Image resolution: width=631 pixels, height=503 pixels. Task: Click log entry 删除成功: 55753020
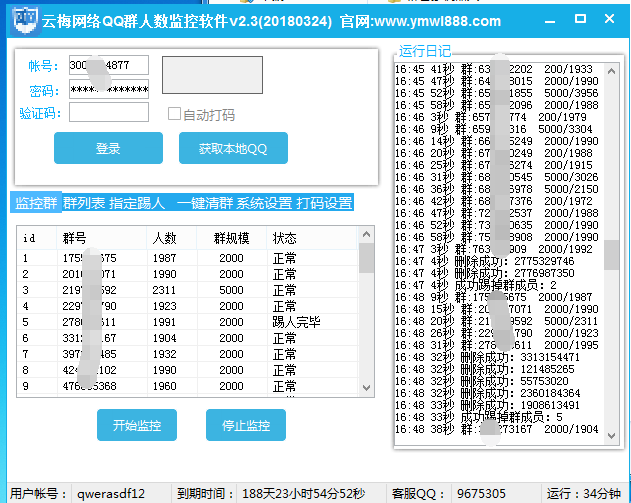(482, 381)
